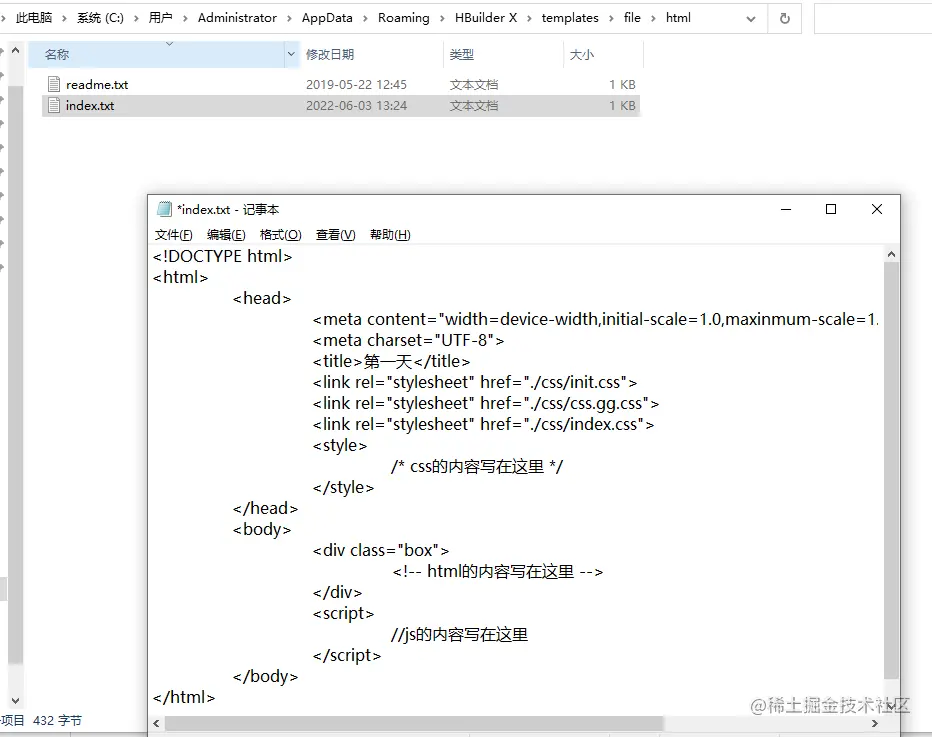Image resolution: width=932 pixels, height=737 pixels.
Task: Select the readme.txt file icon
Action: 53,84
